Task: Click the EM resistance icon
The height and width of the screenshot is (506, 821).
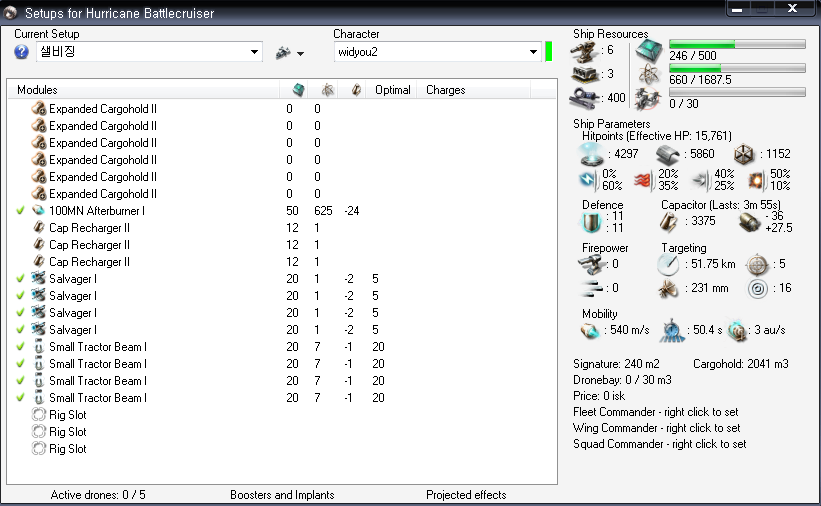Action: tap(589, 180)
